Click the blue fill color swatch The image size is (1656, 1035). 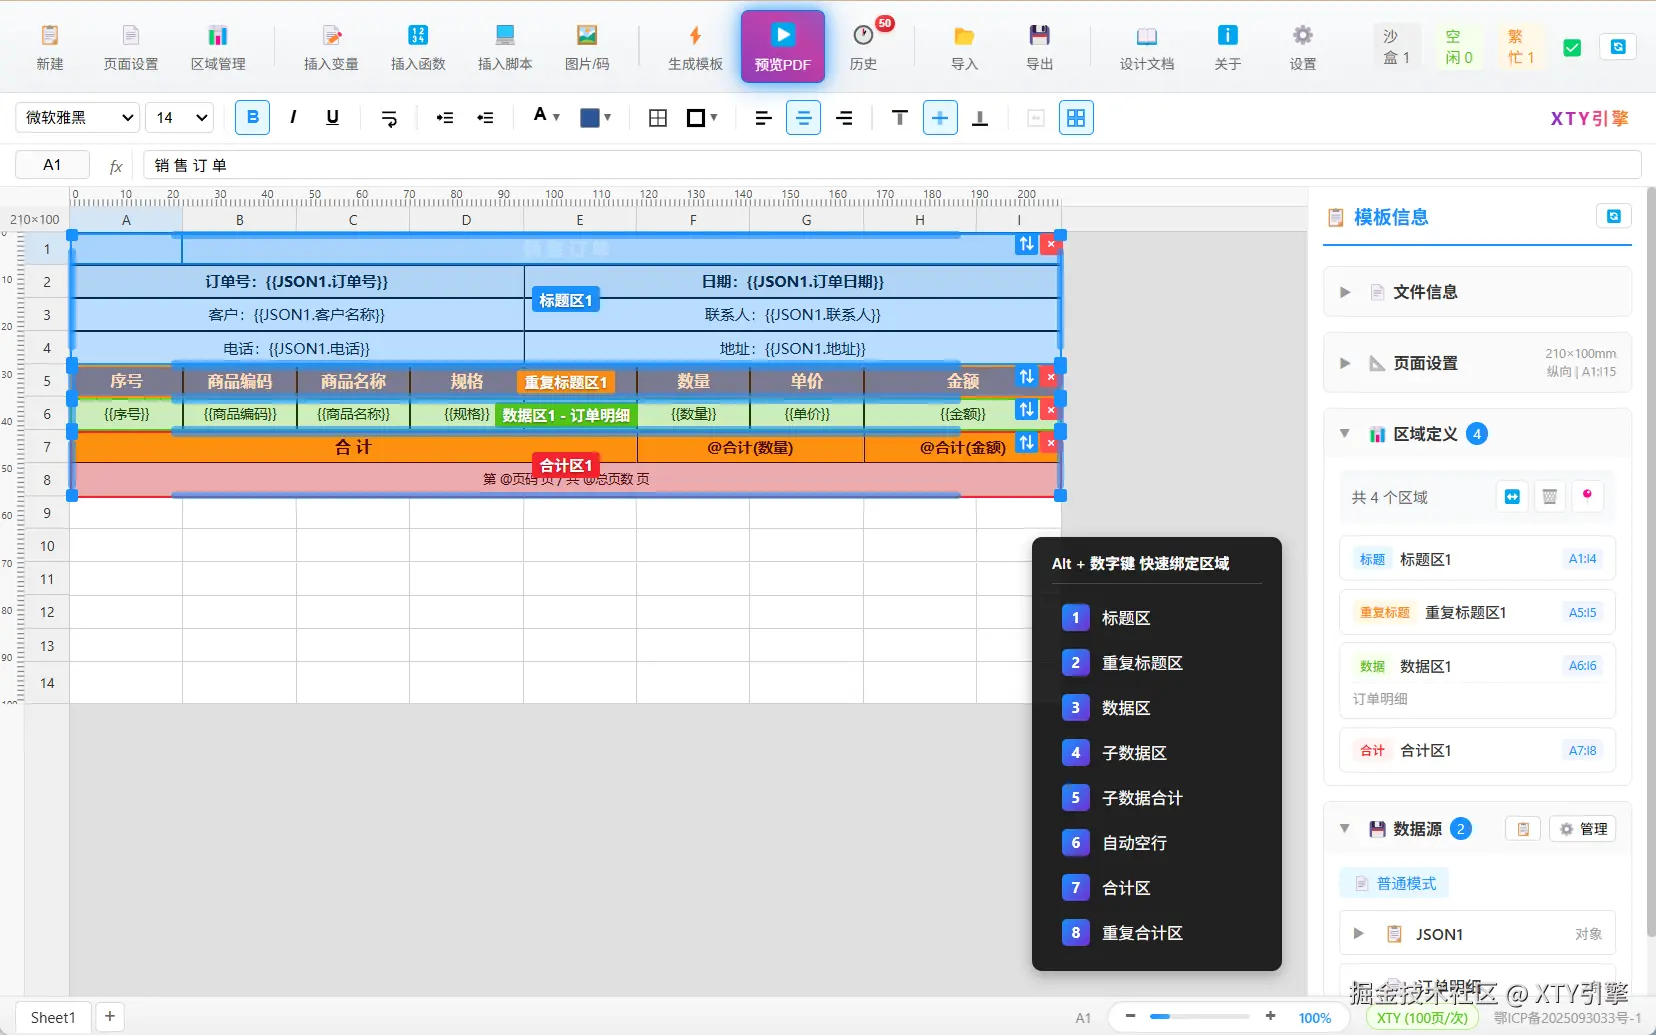tap(590, 118)
